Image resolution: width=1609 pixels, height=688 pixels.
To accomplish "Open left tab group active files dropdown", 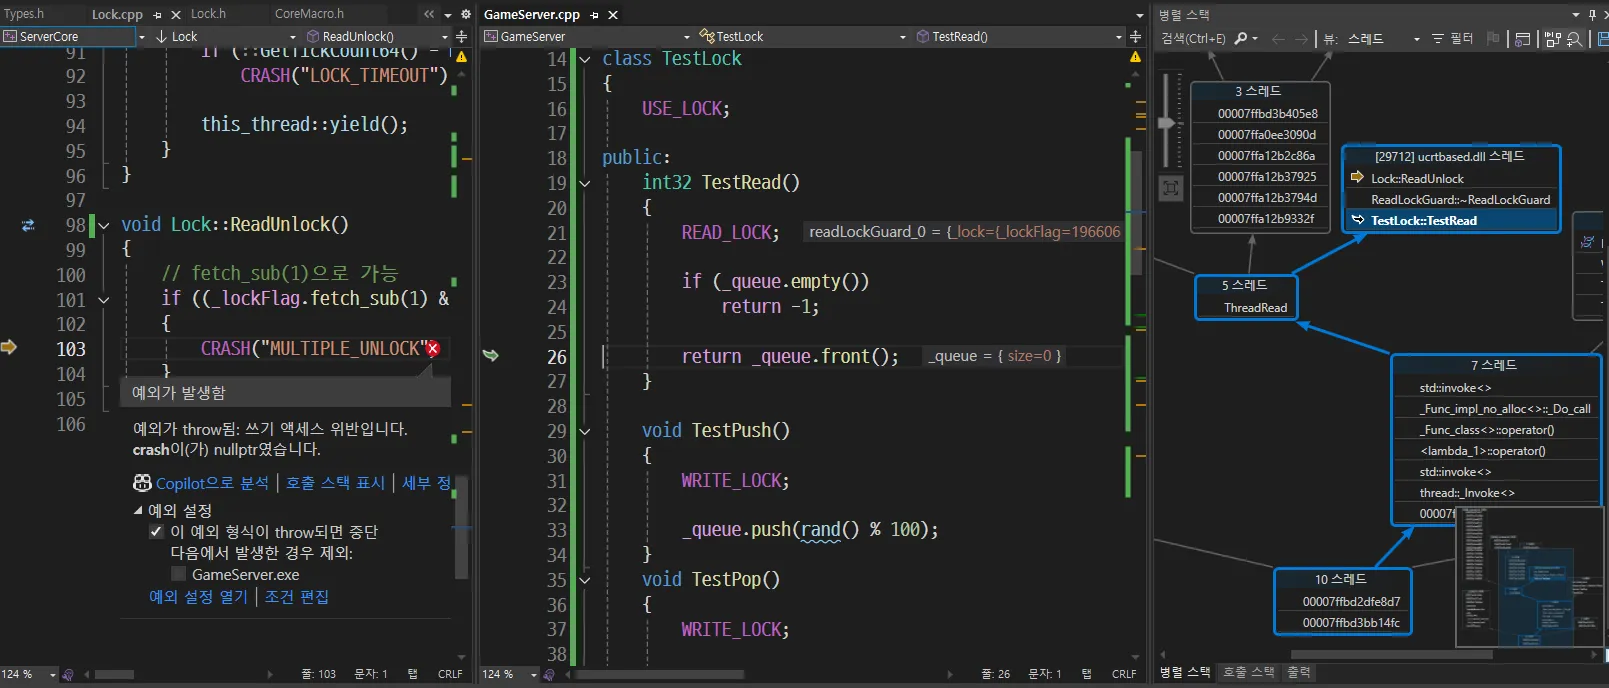I will (x=448, y=15).
